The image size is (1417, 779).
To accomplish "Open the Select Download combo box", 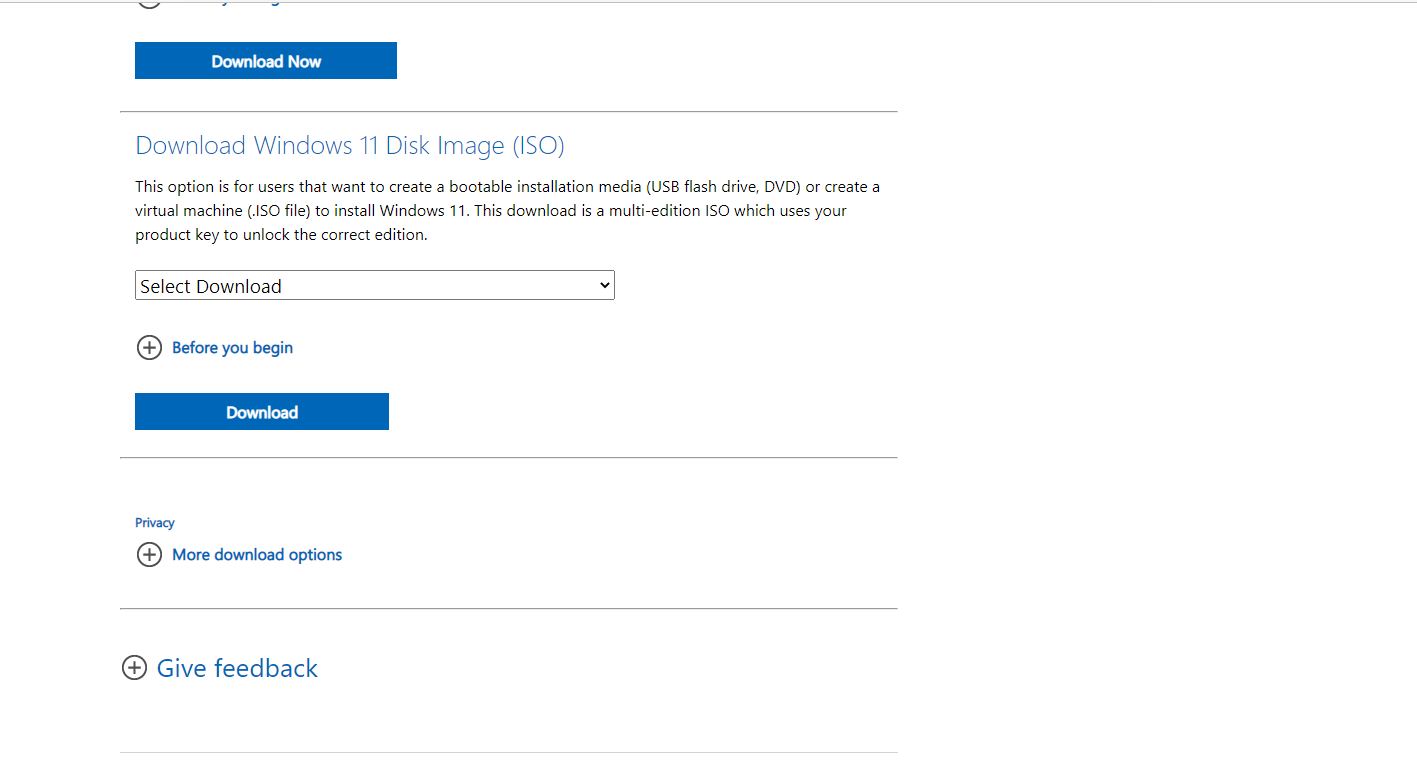I will tap(374, 286).
